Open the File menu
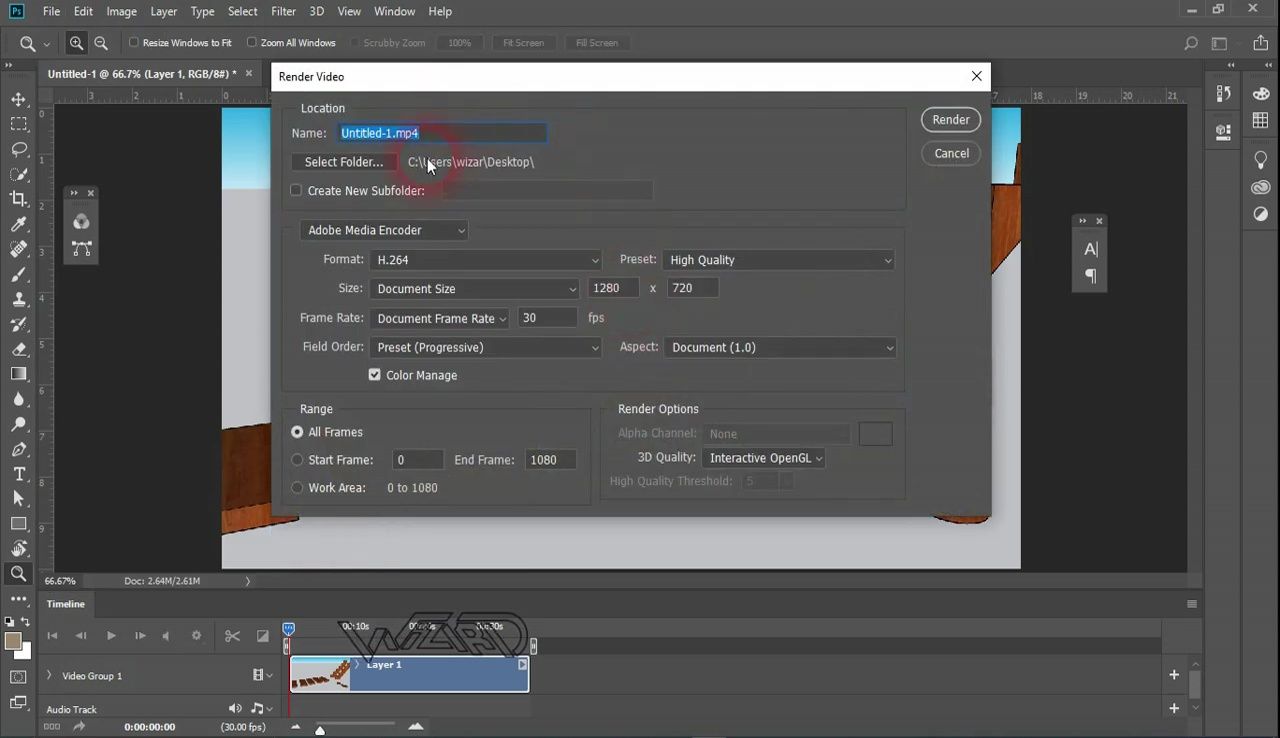The height and width of the screenshot is (738, 1280). pos(51,11)
